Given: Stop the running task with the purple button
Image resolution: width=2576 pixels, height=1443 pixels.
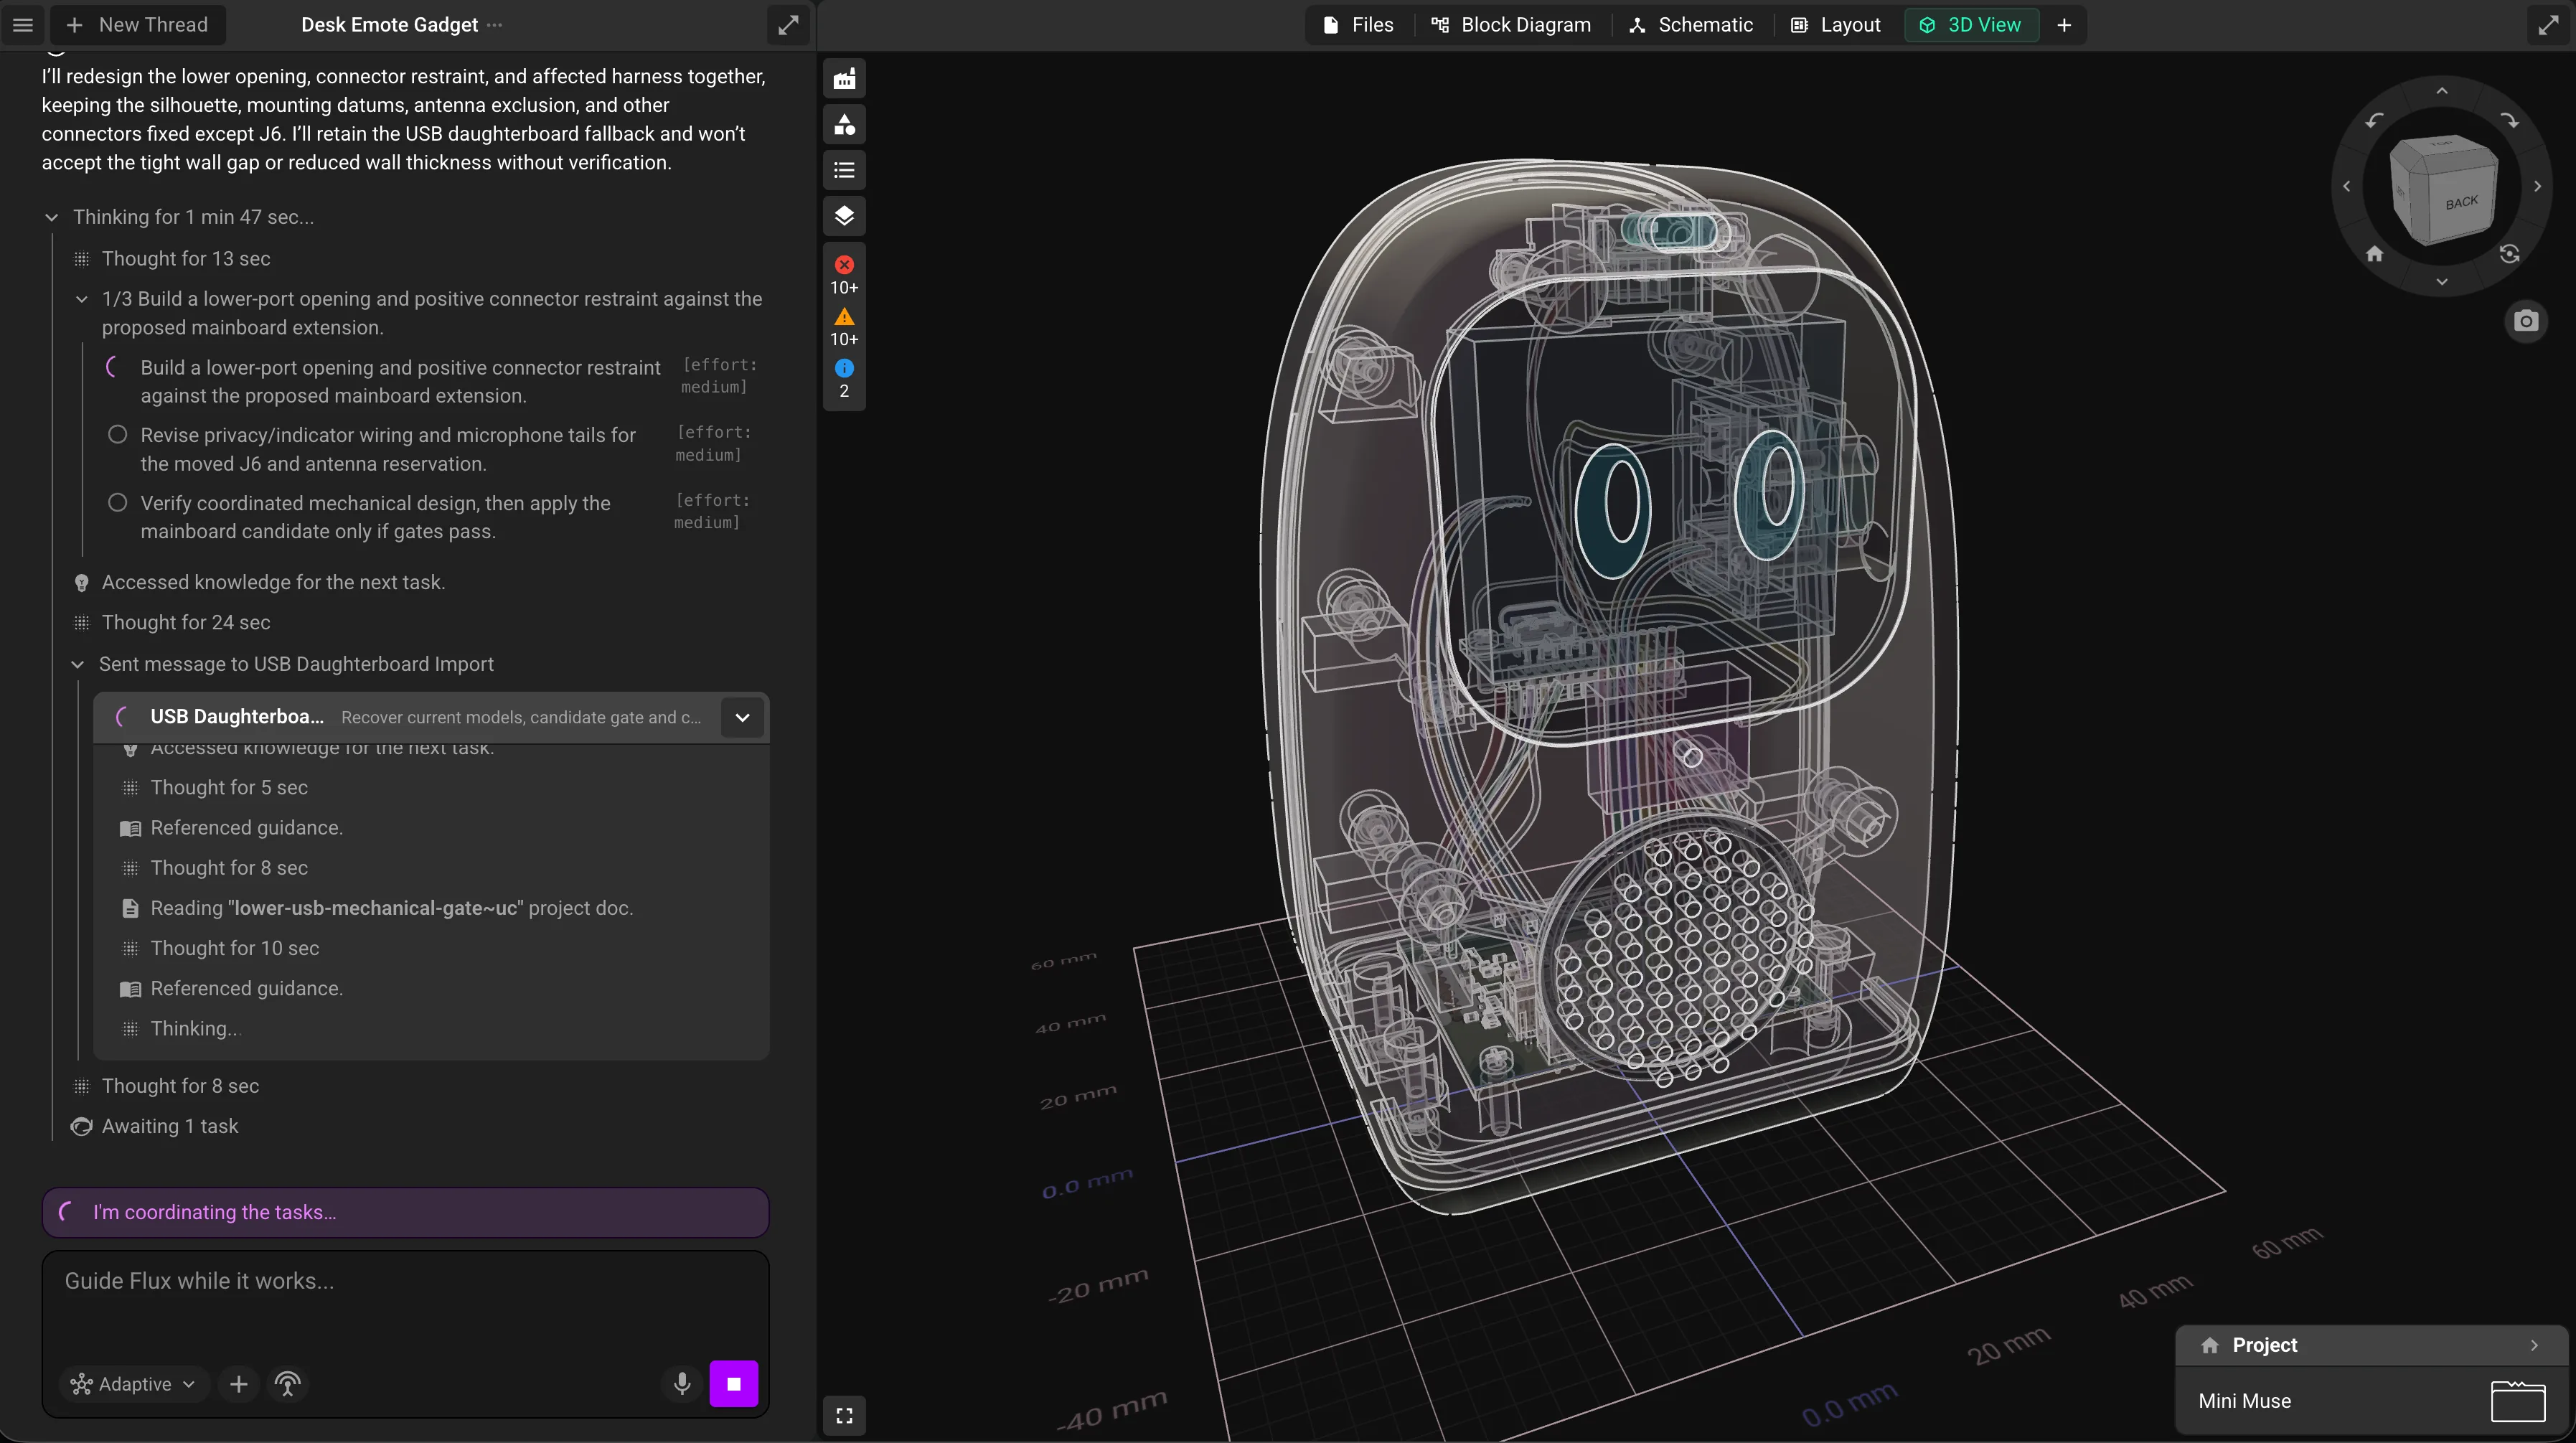Looking at the screenshot, I should click(x=734, y=1384).
